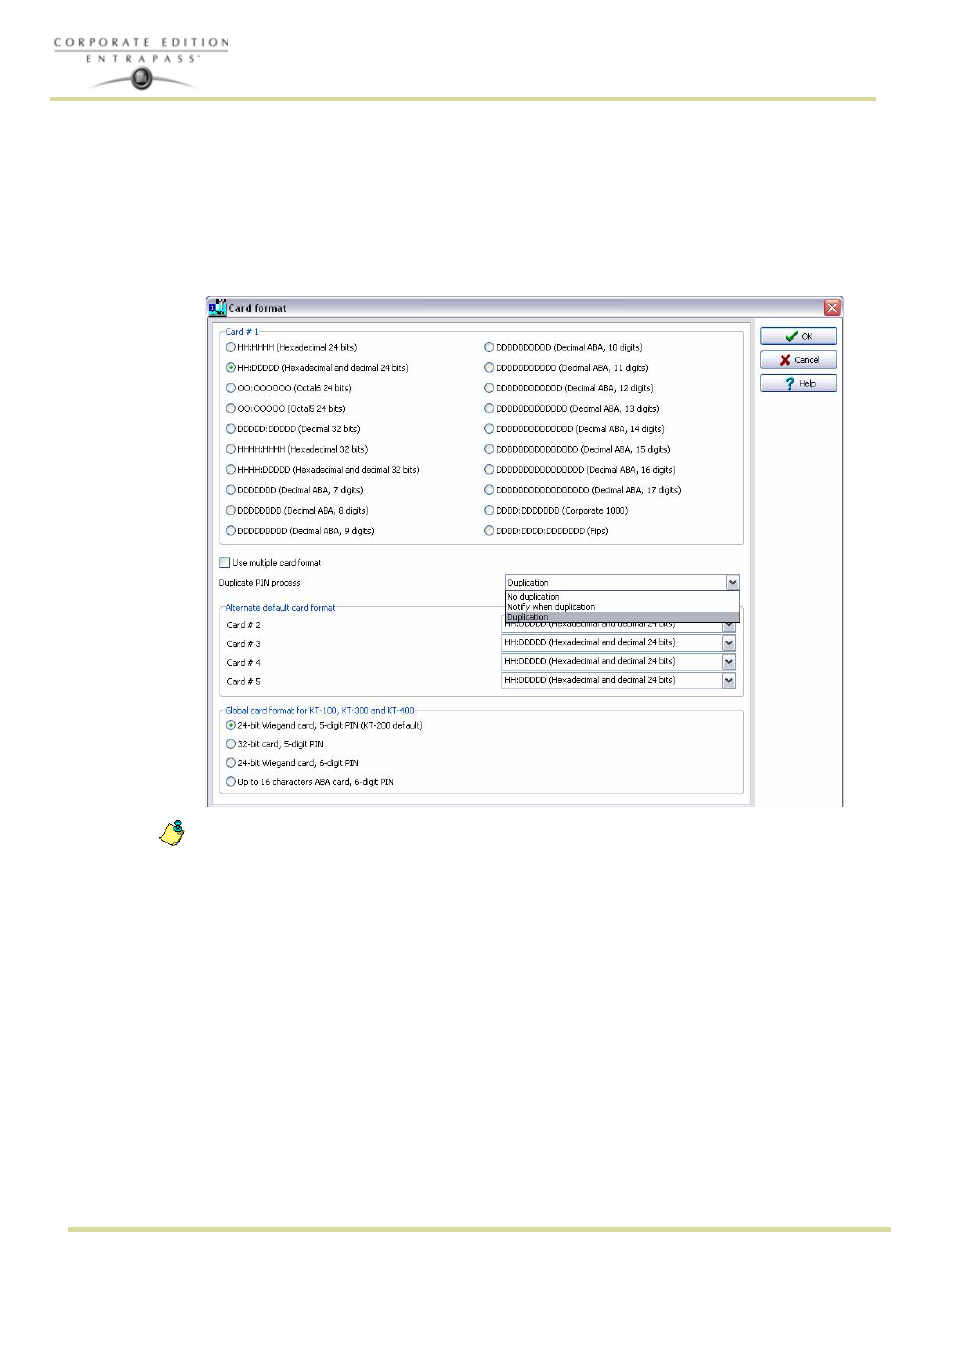The height and width of the screenshot is (1350, 954).
Task: Click the Card # 3 label
Action: point(243,644)
